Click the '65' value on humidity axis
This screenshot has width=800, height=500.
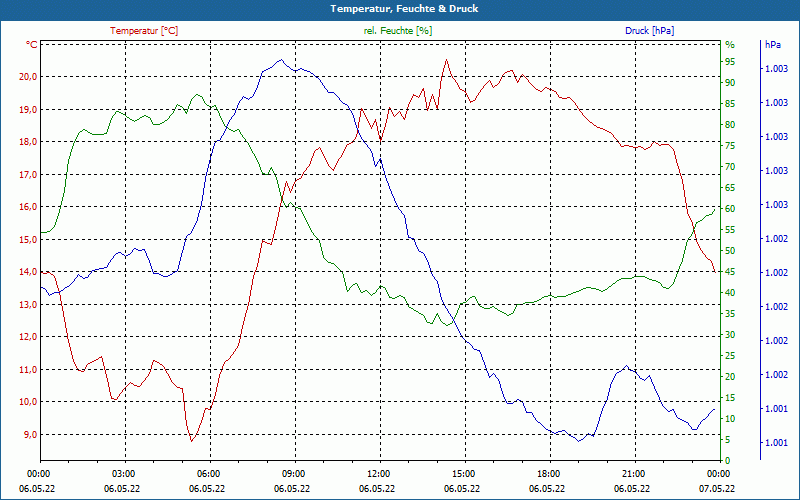[x=730, y=188]
